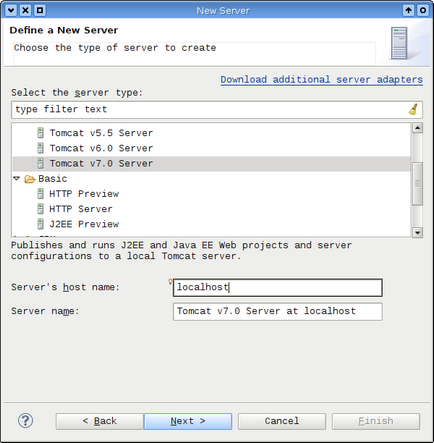The width and height of the screenshot is (434, 443).
Task: Go Back to previous page
Action: coord(100,421)
